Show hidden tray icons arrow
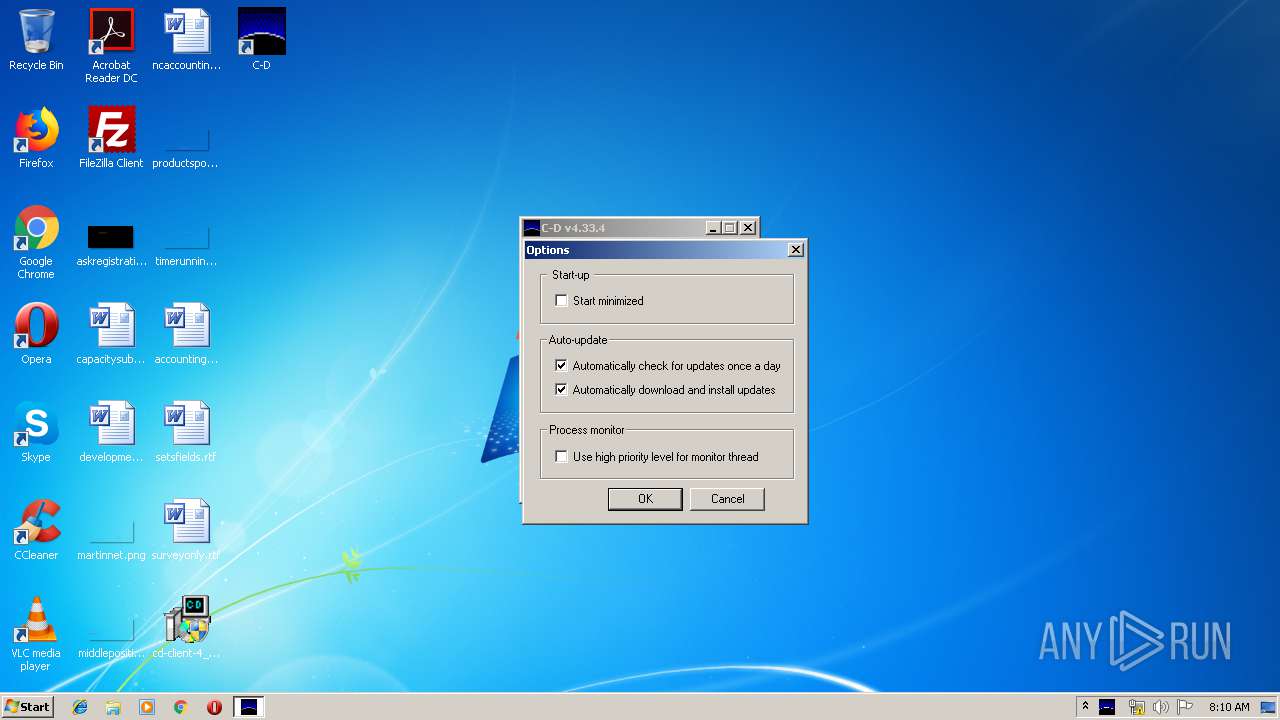1280x720 pixels. [1084, 706]
